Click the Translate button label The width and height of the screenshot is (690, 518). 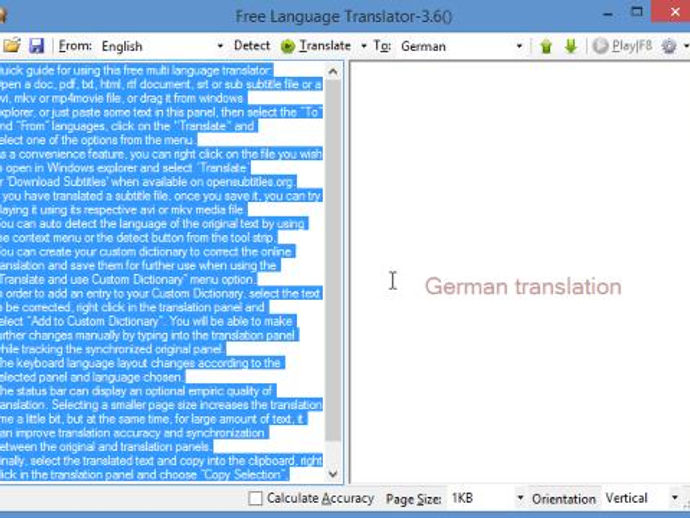coord(325,46)
